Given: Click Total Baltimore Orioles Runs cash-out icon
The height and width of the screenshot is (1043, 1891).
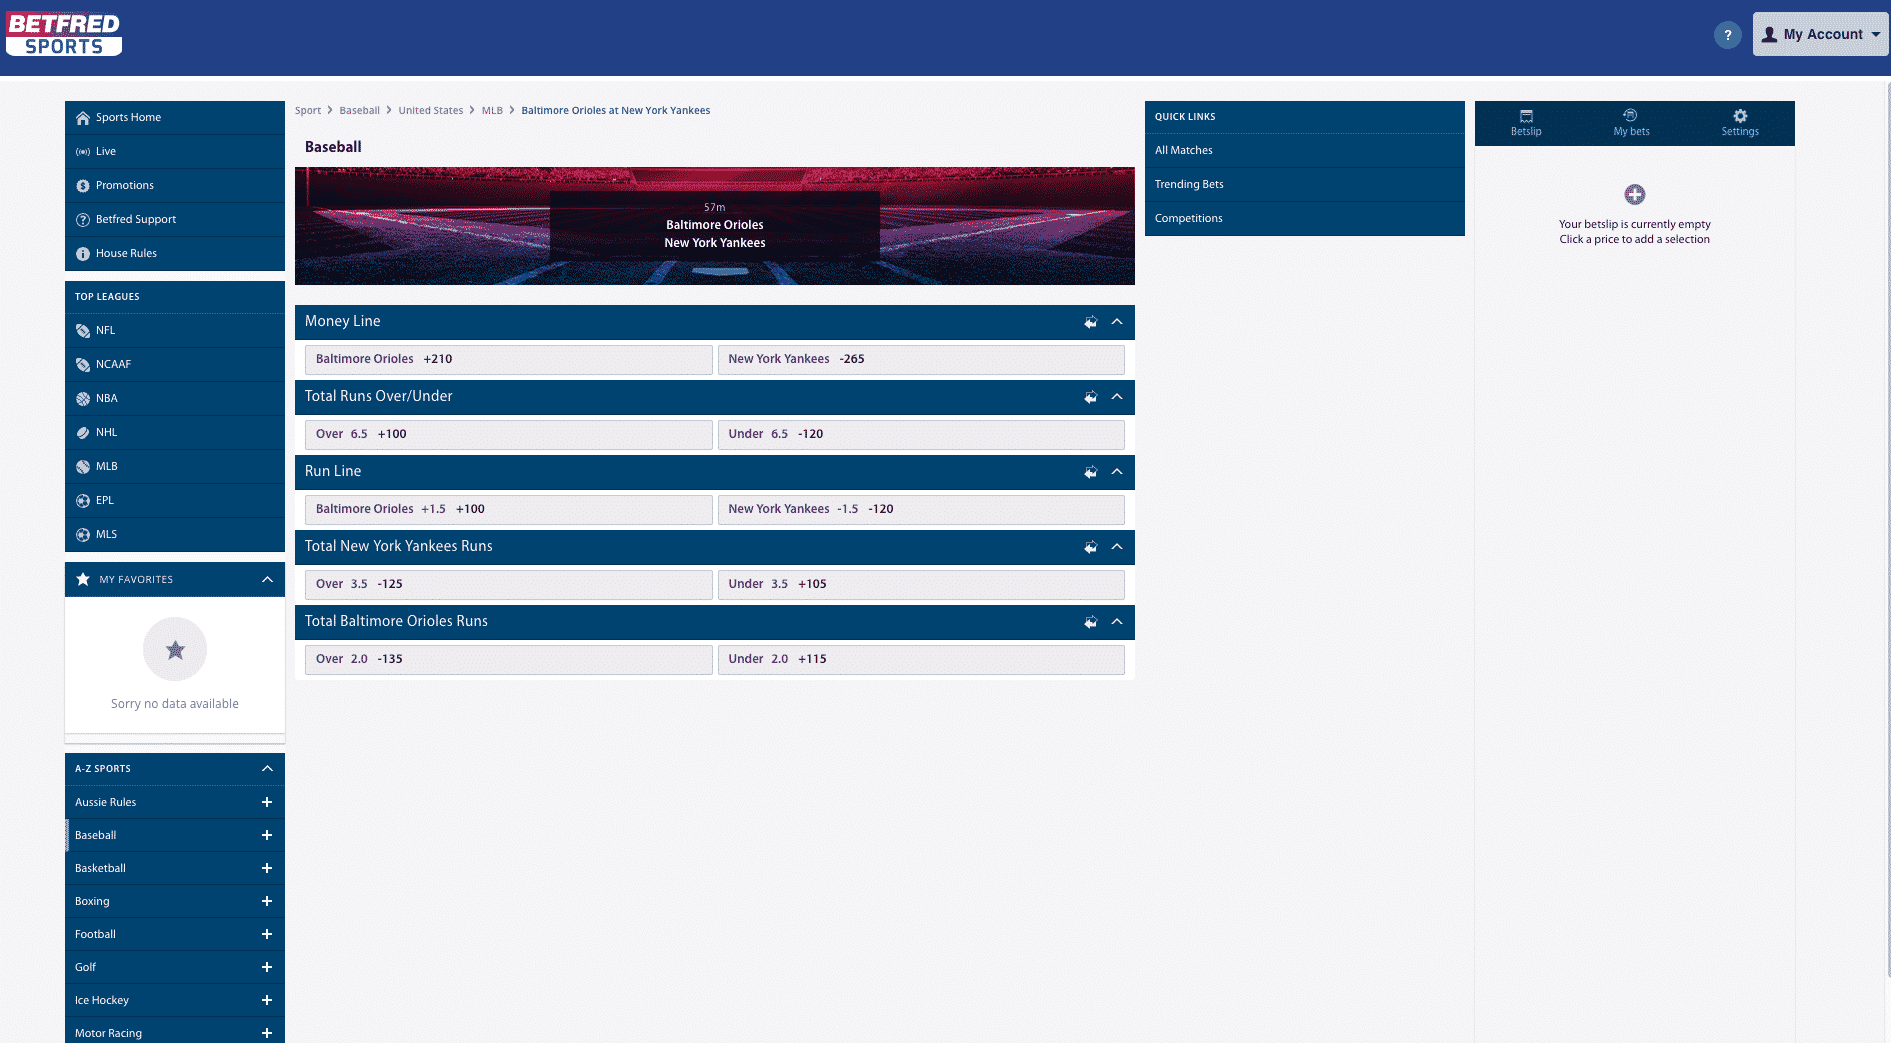Looking at the screenshot, I should point(1090,622).
